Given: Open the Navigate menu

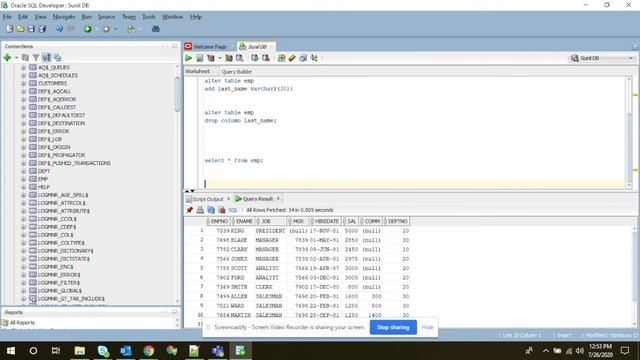Looking at the screenshot, I should click(x=64, y=17).
